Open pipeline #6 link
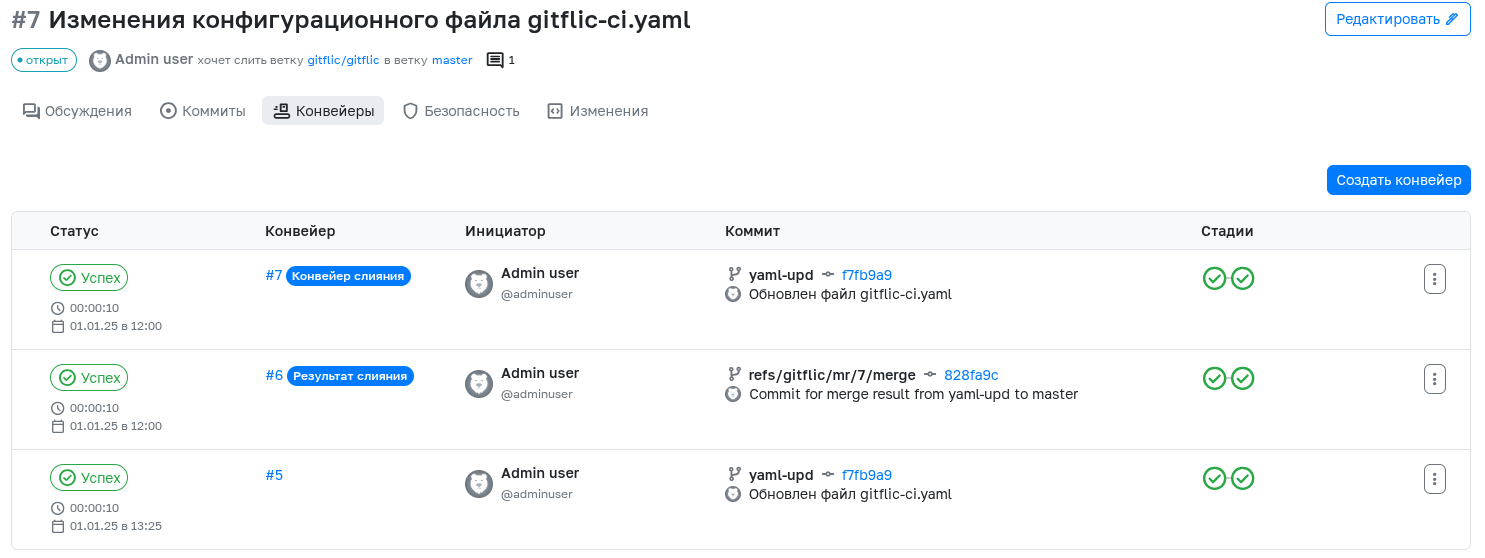This screenshot has width=1485, height=558. [274, 375]
